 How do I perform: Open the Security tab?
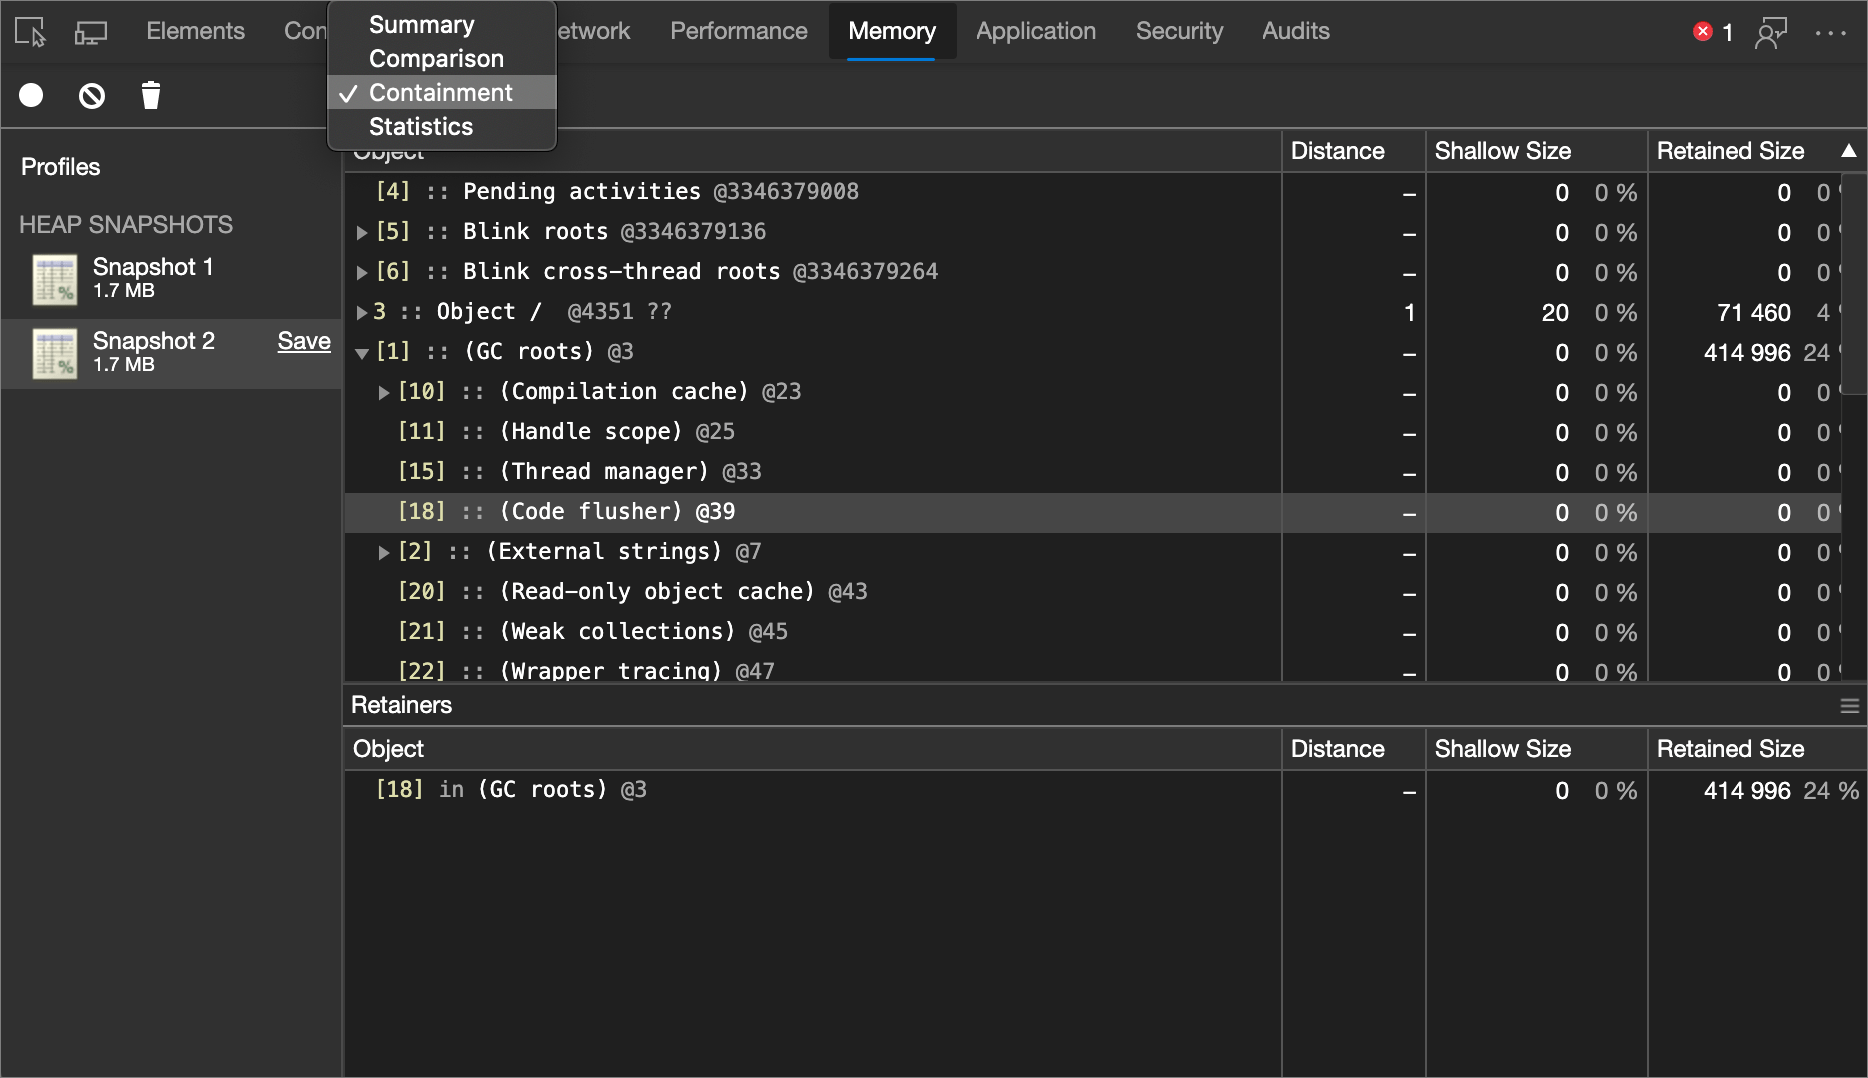click(1179, 31)
